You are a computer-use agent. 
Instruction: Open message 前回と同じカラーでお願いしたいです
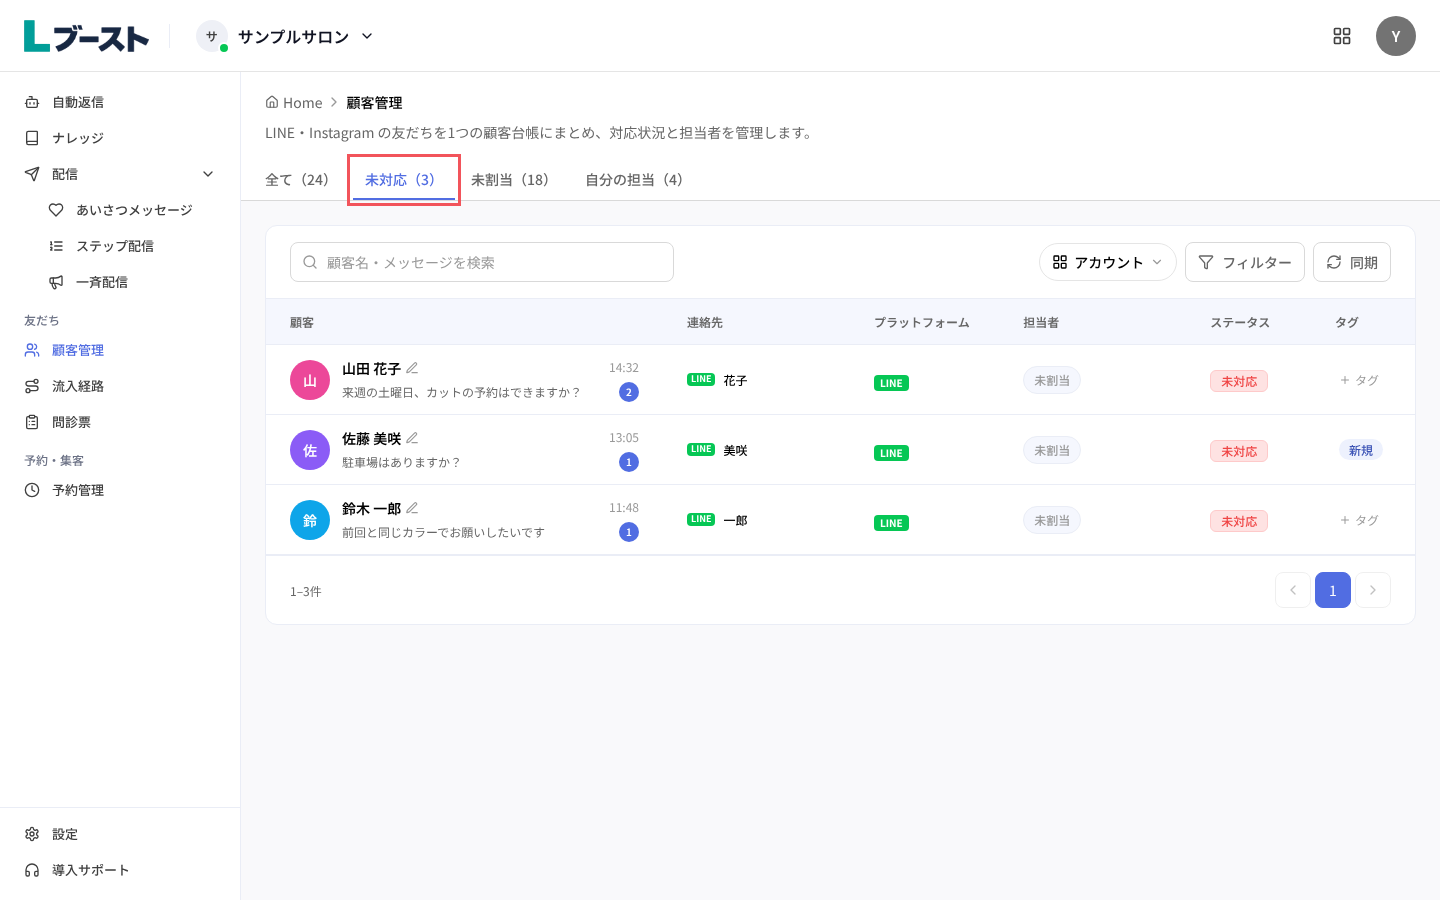(x=443, y=533)
